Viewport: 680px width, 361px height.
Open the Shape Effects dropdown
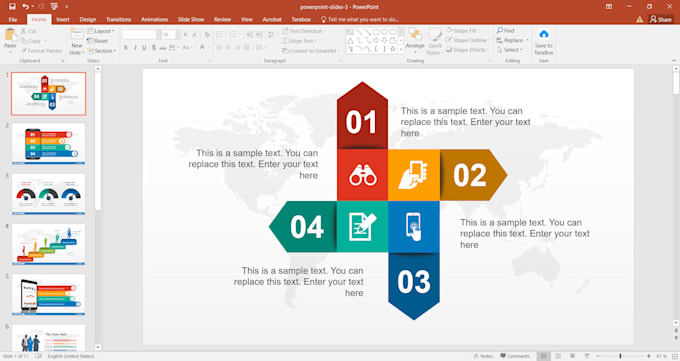click(x=467, y=50)
